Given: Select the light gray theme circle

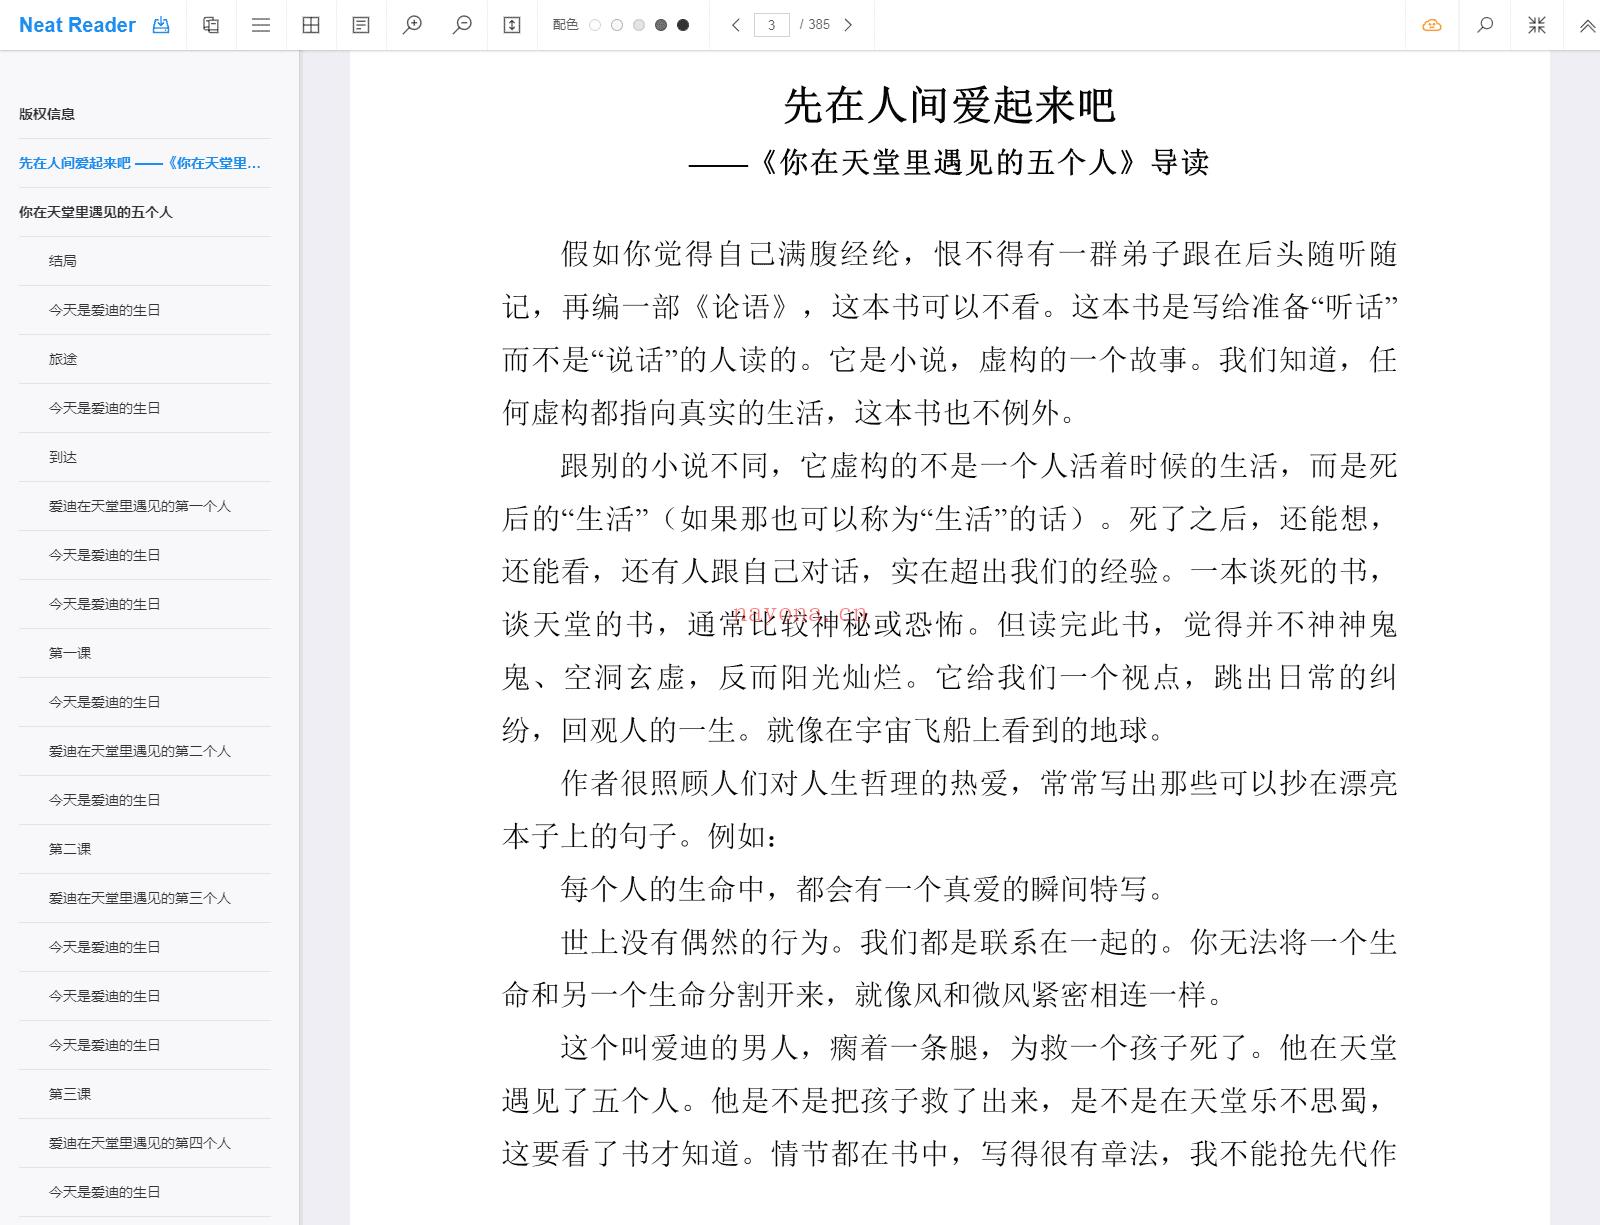Looking at the screenshot, I should point(617,25).
